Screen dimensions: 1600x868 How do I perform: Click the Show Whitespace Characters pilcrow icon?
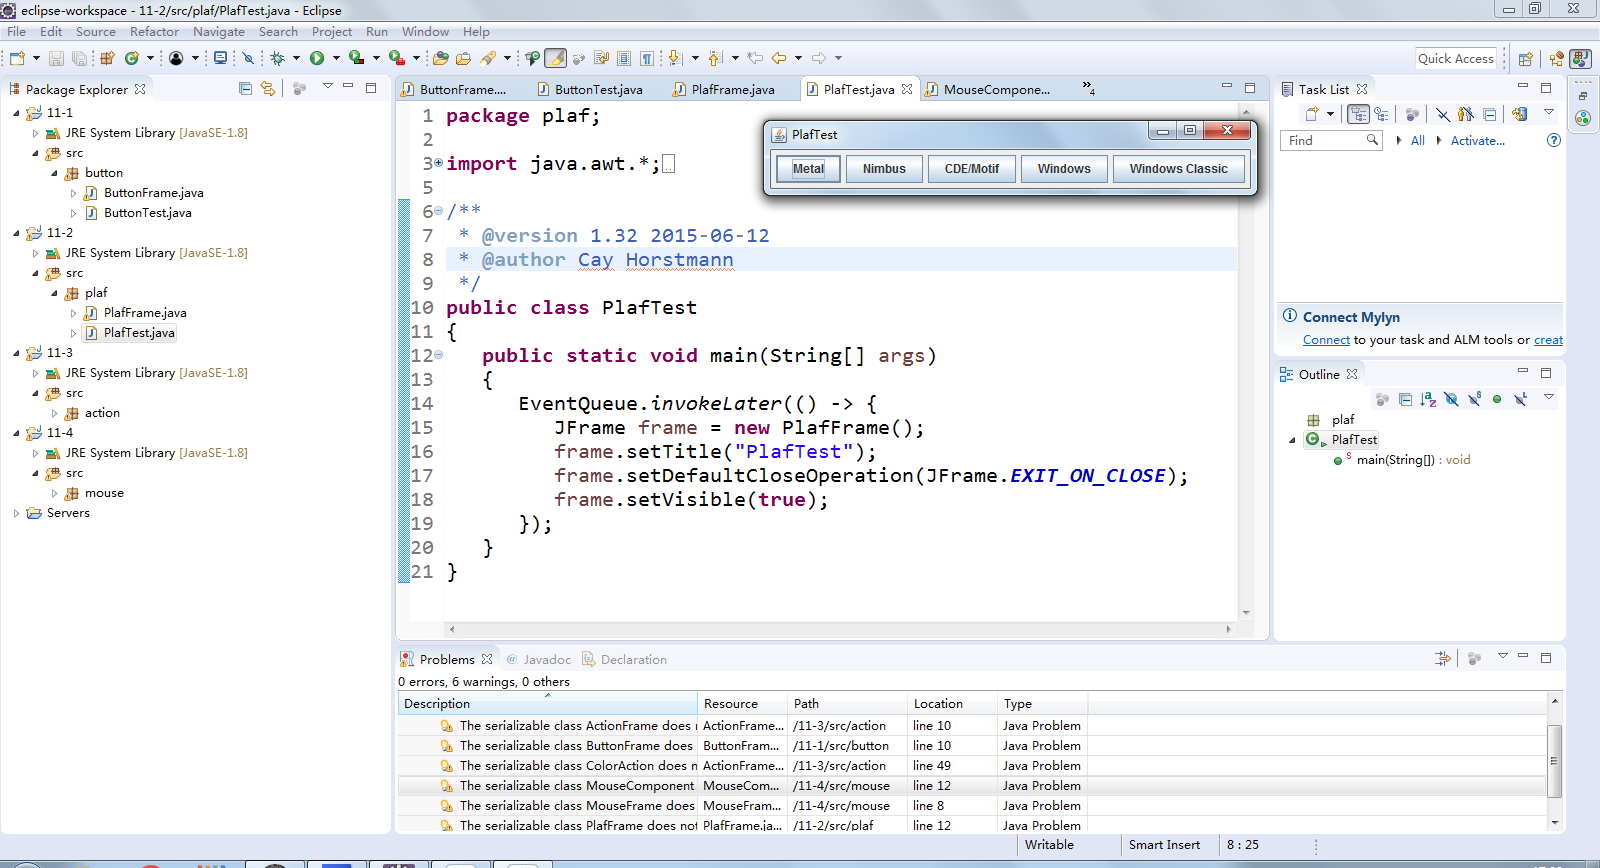point(647,58)
